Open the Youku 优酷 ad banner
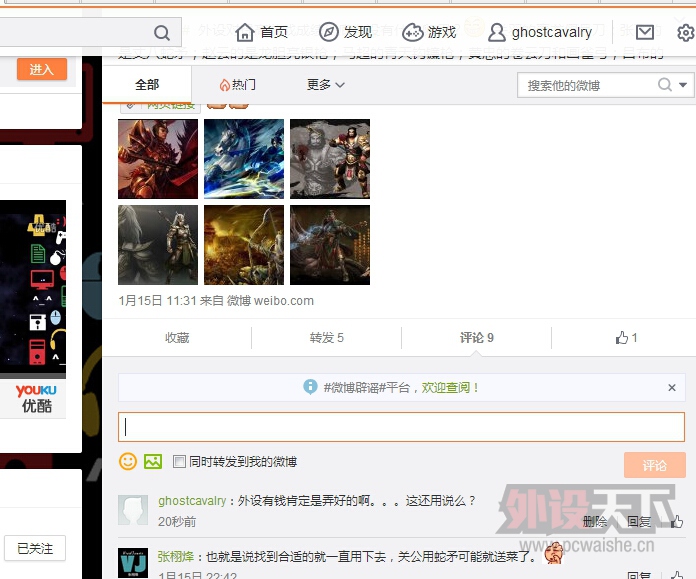The width and height of the screenshot is (696, 579). 33,309
